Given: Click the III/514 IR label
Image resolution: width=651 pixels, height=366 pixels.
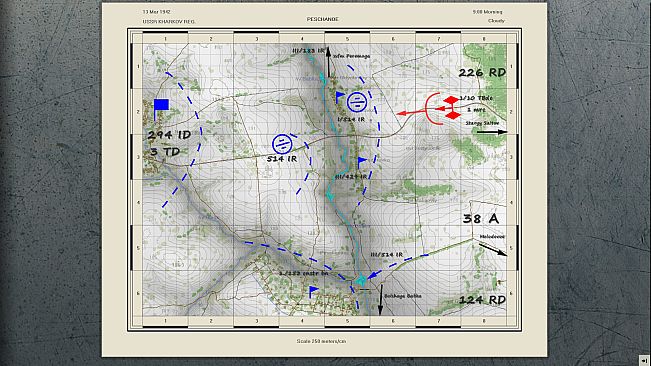Looking at the screenshot, I should click(387, 254).
